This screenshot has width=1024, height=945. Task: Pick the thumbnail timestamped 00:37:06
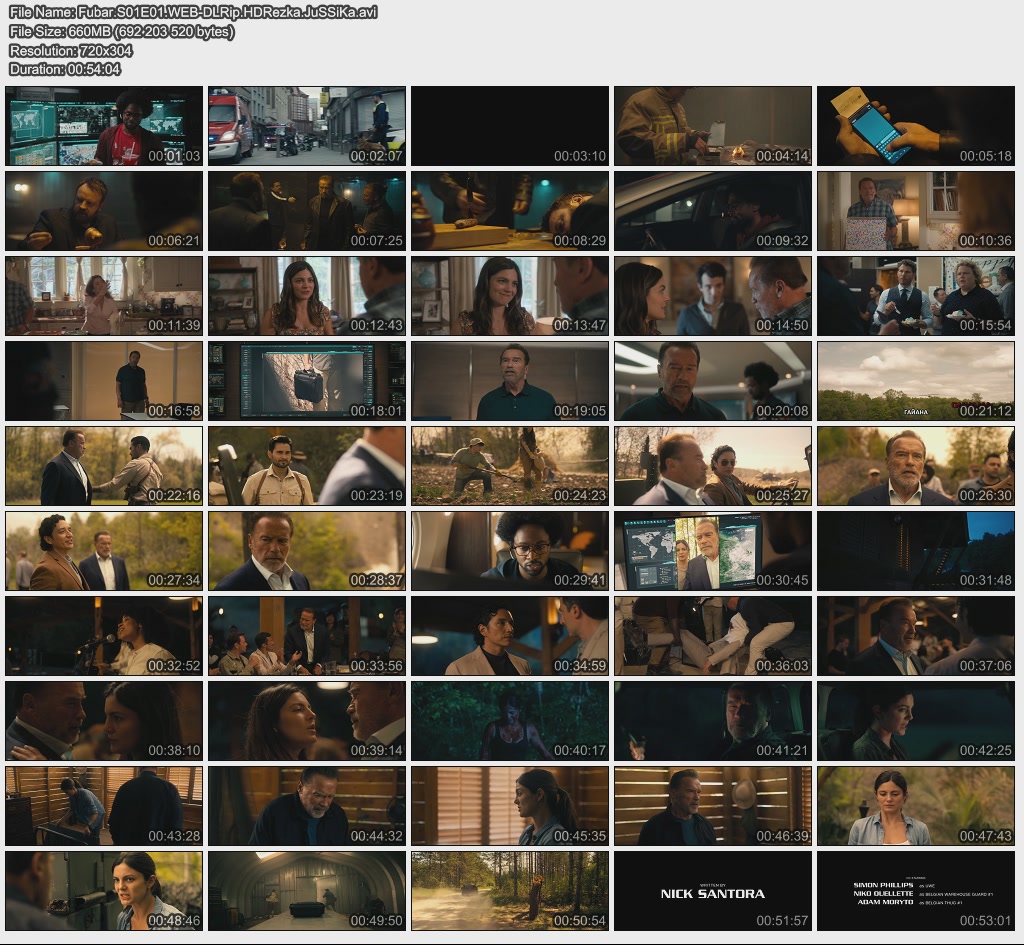click(916, 636)
